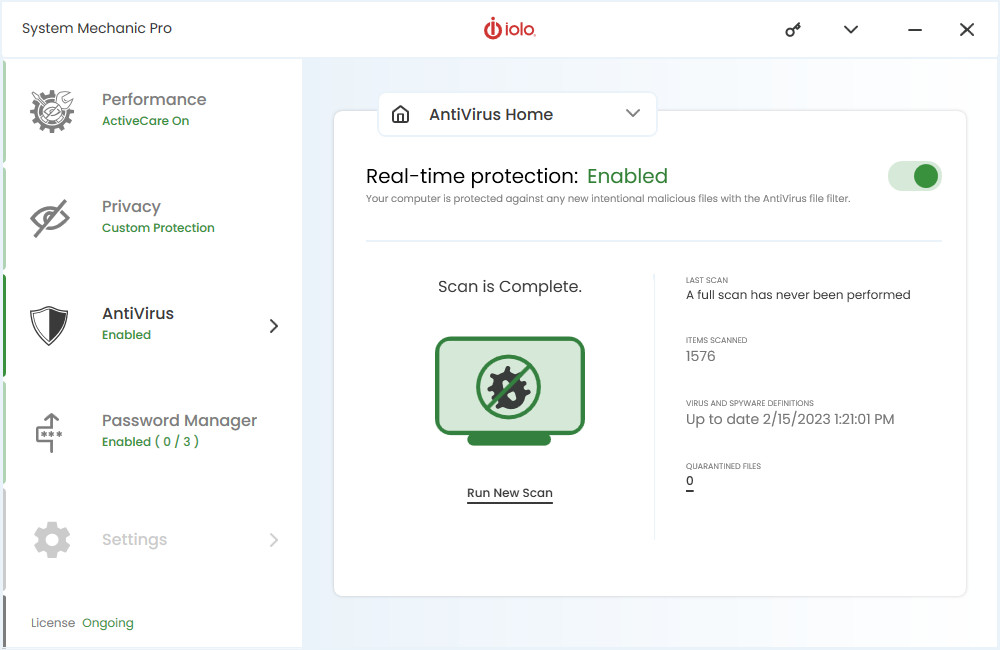Click the ITEMS SCANNED label
1000x650 pixels.
pos(716,340)
